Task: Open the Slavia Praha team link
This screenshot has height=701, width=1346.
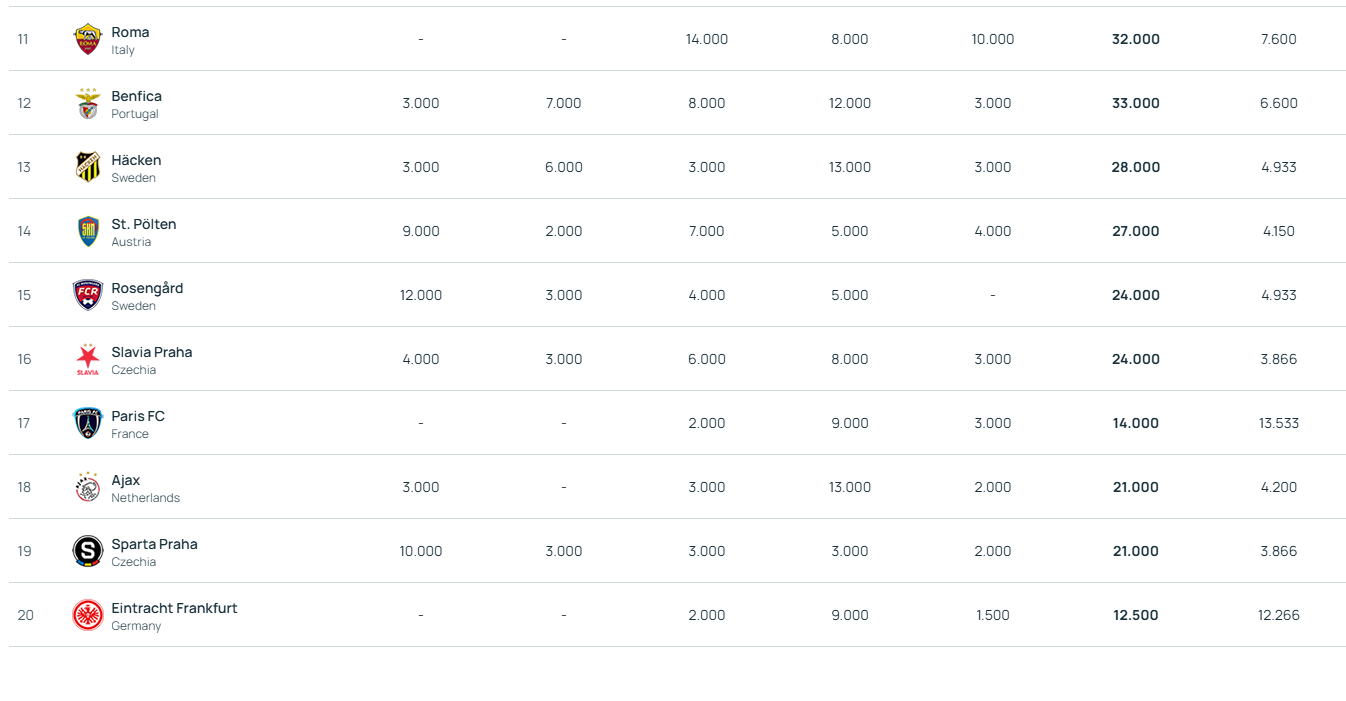Action: [x=151, y=352]
